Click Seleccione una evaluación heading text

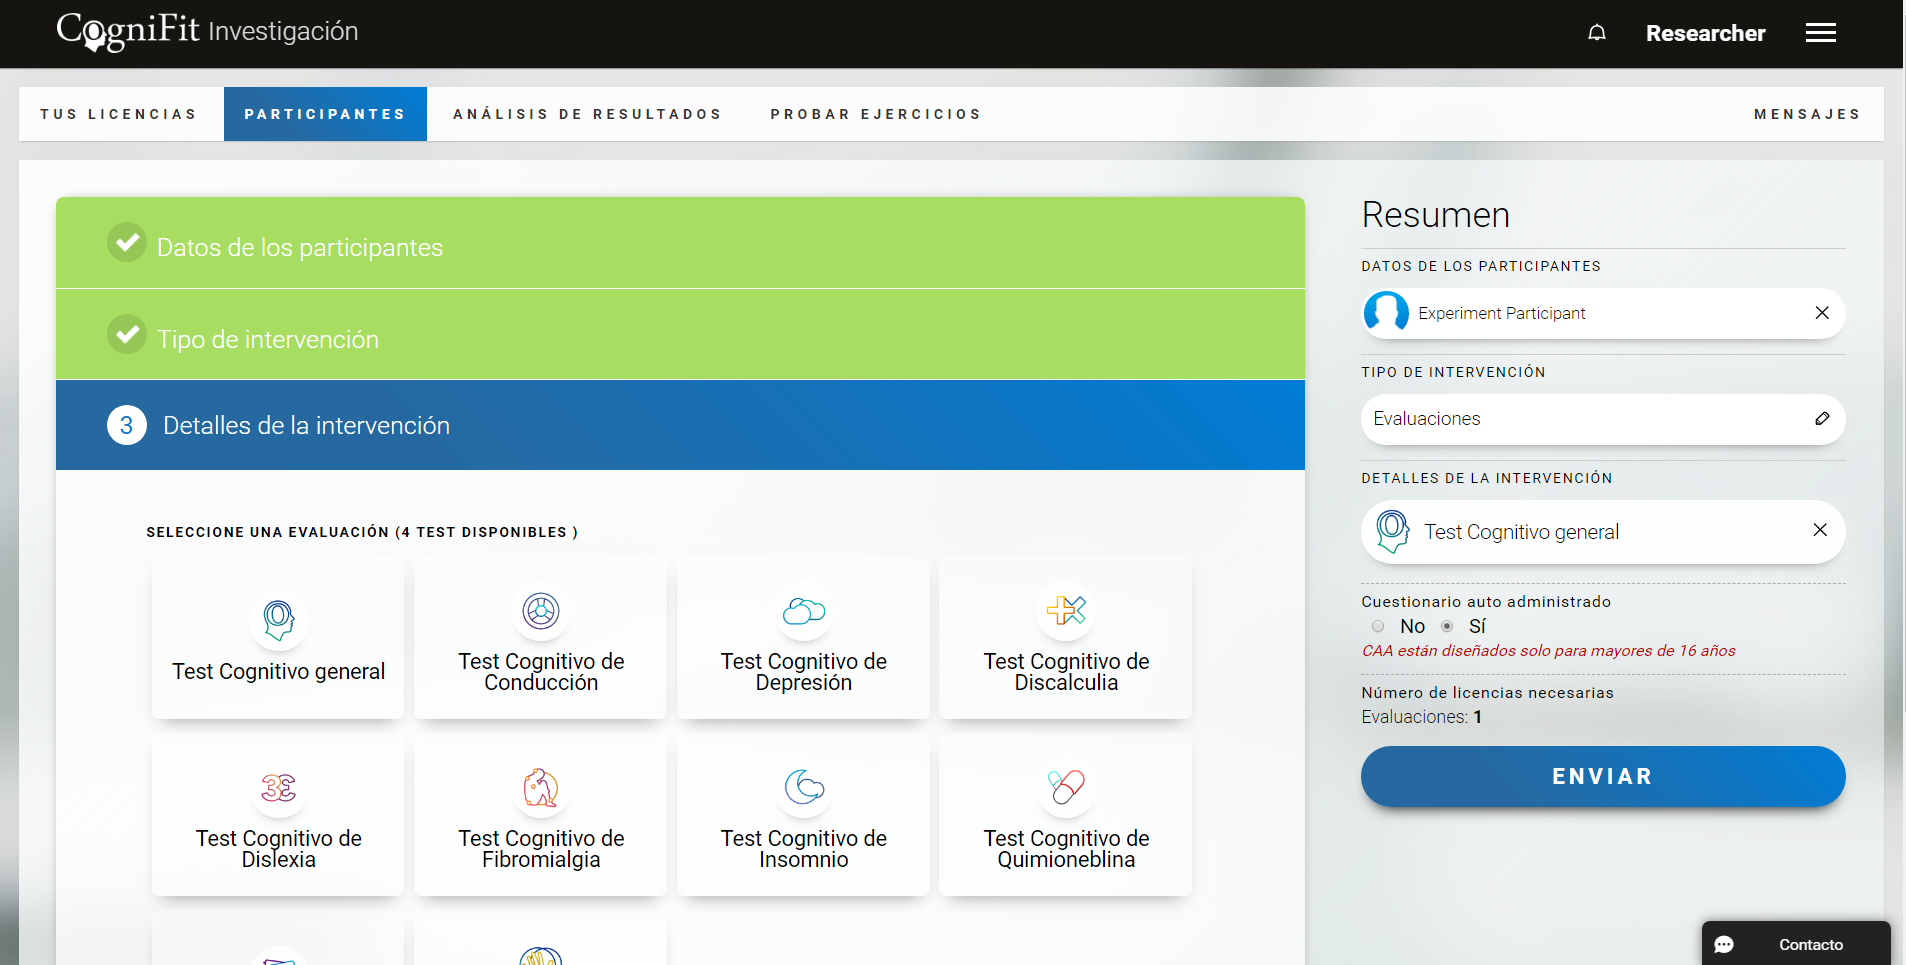pyautogui.click(x=362, y=532)
